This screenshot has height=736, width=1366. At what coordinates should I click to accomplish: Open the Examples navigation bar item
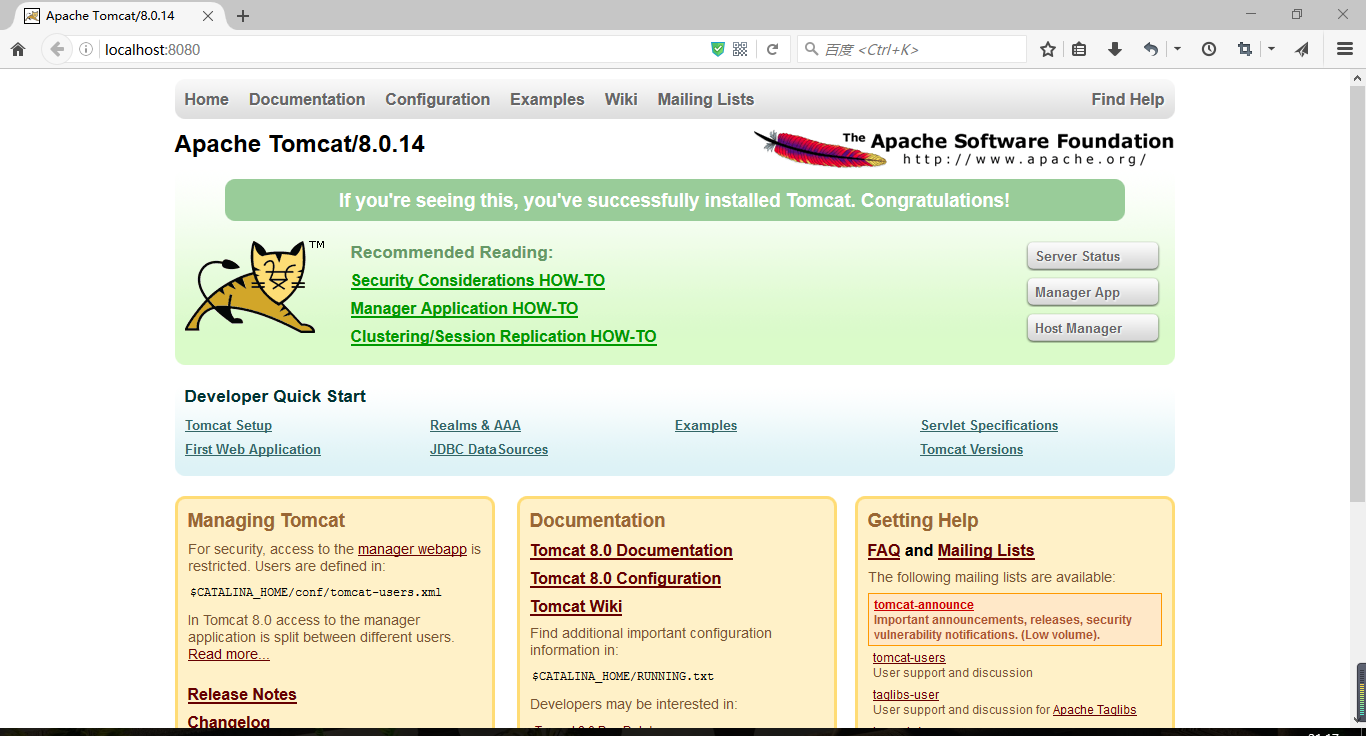pos(547,99)
